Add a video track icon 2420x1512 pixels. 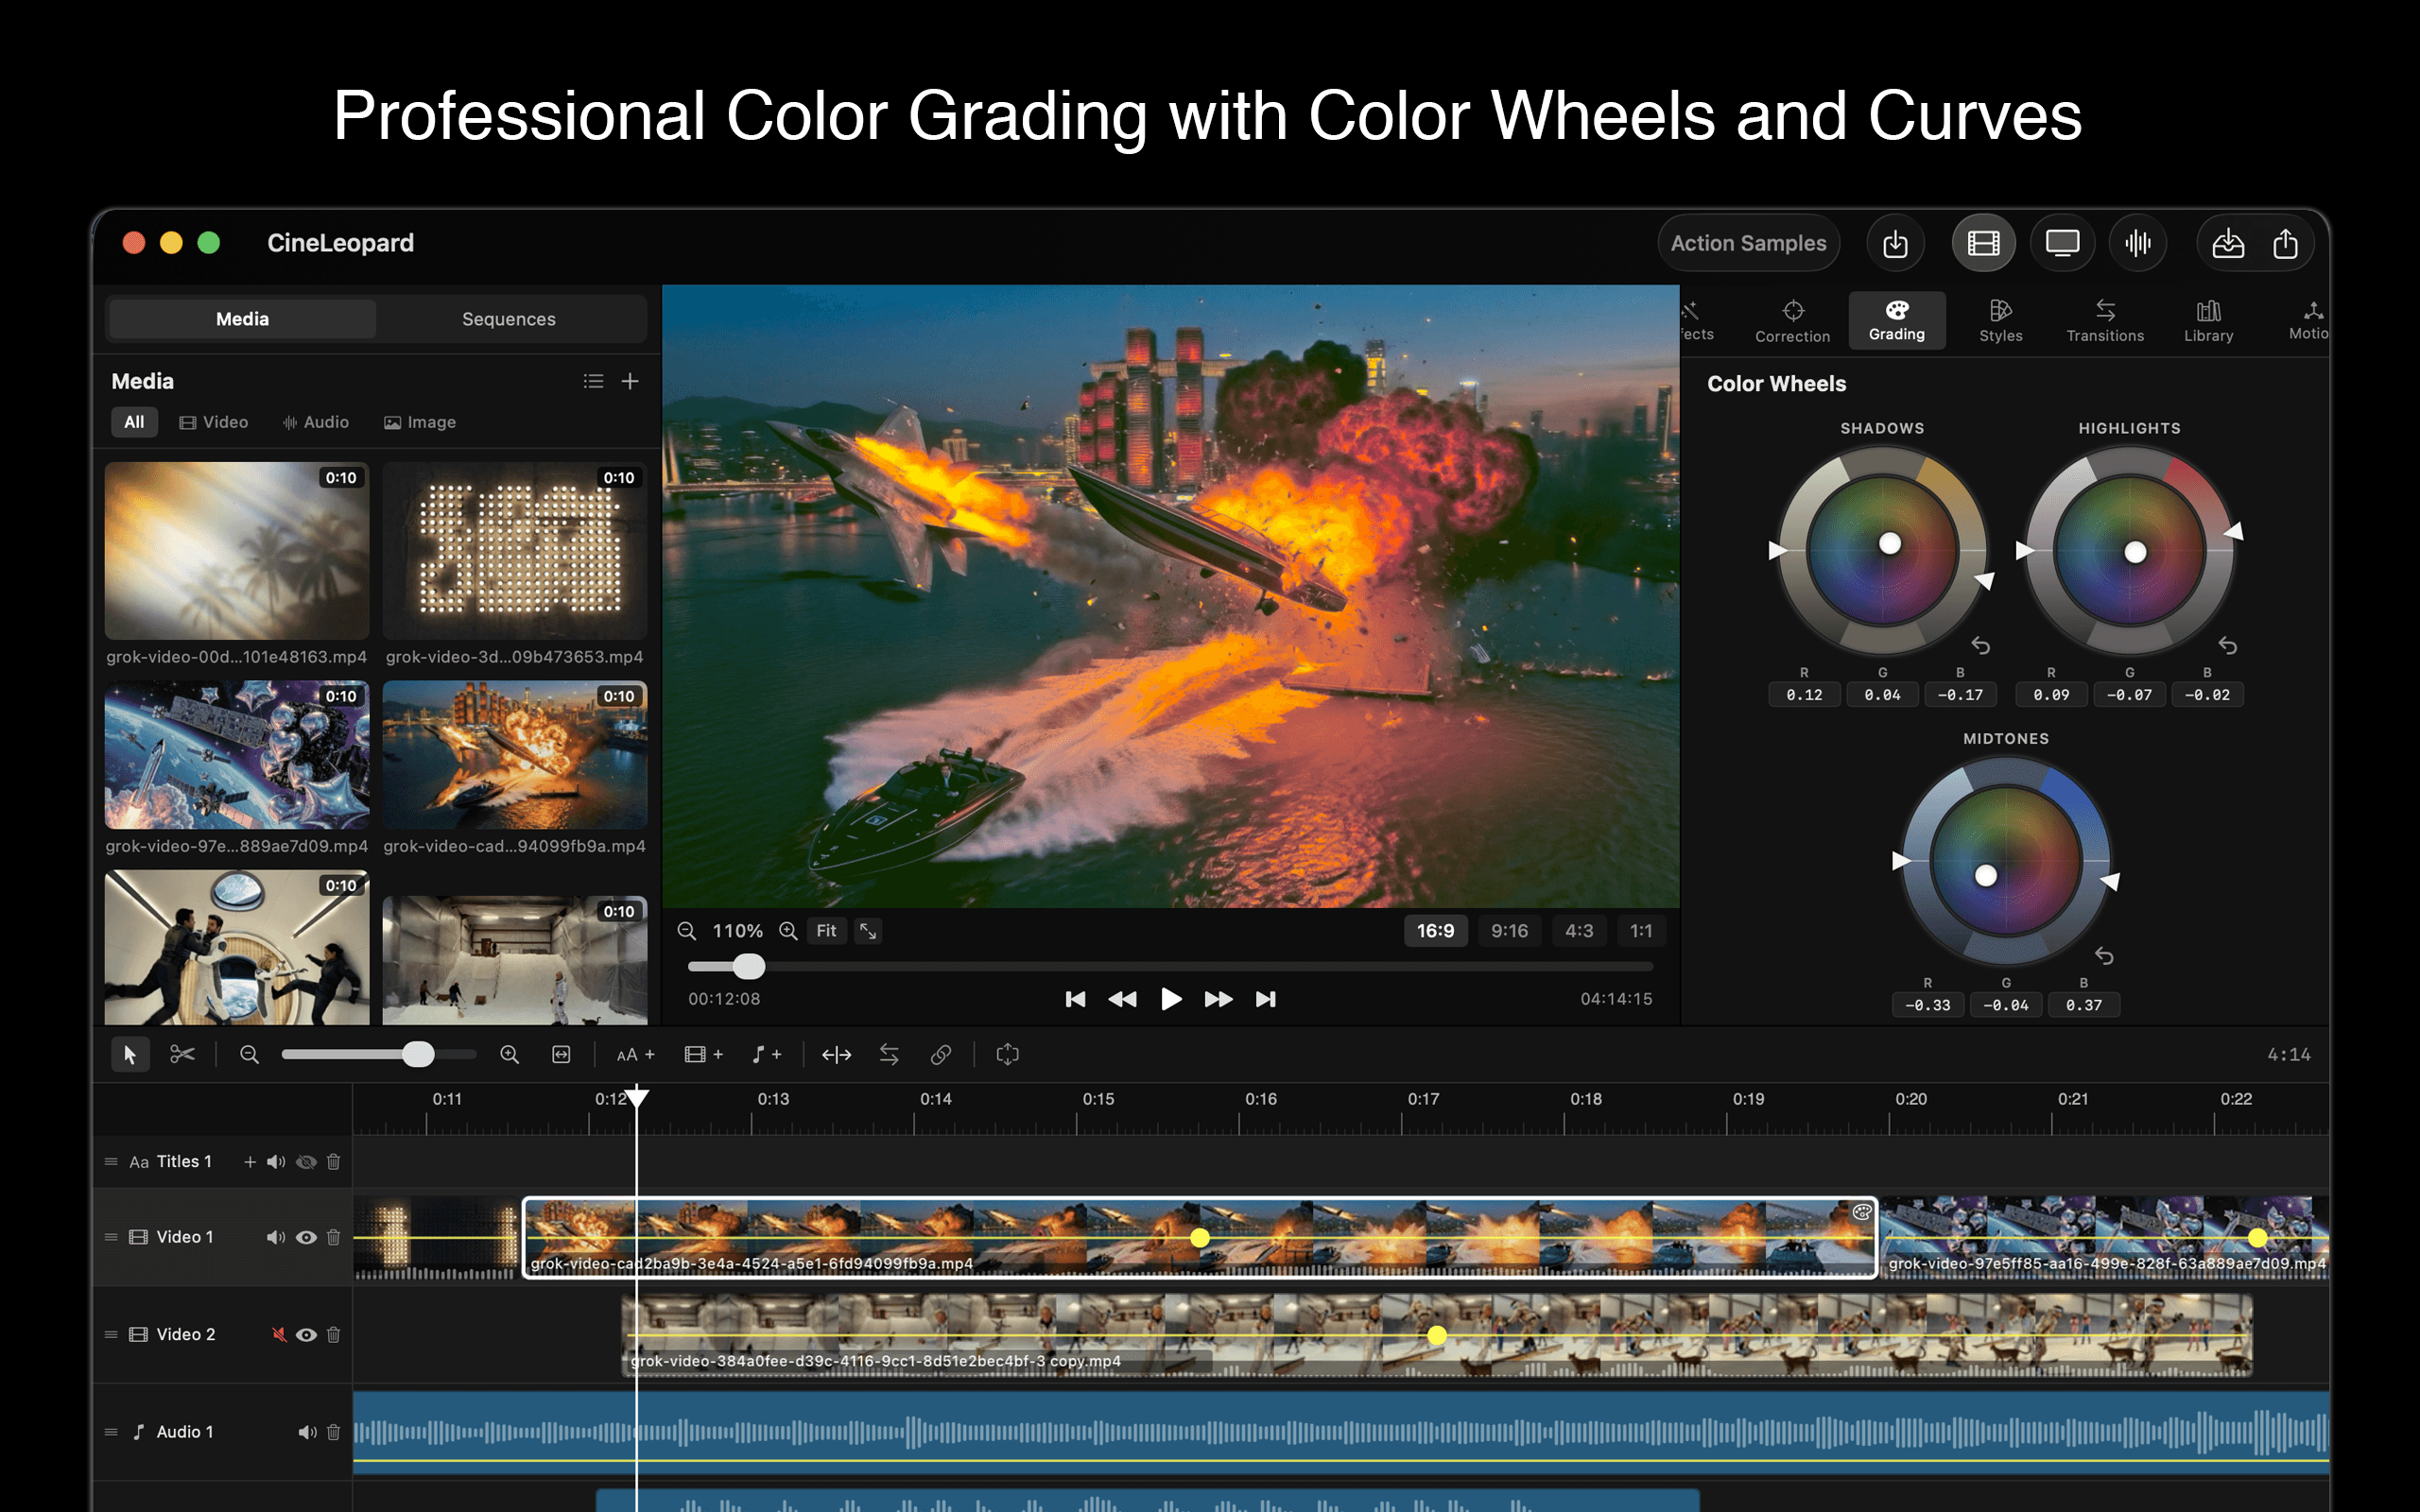703,1054
